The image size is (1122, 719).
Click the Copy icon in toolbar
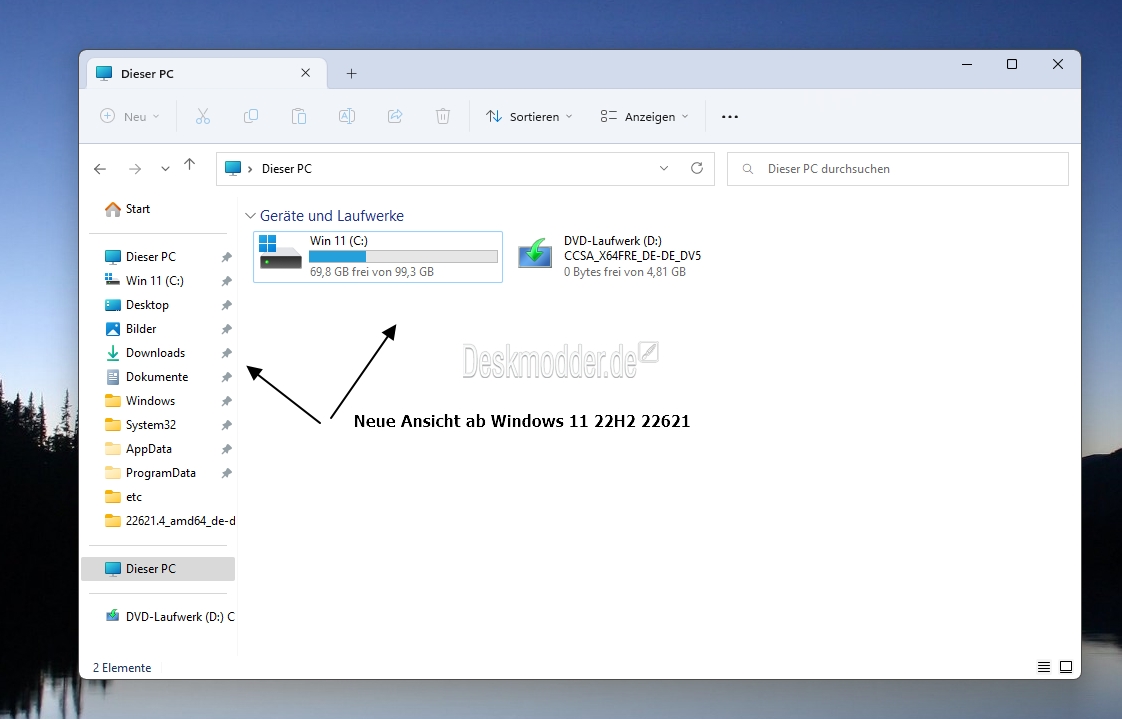pos(250,117)
